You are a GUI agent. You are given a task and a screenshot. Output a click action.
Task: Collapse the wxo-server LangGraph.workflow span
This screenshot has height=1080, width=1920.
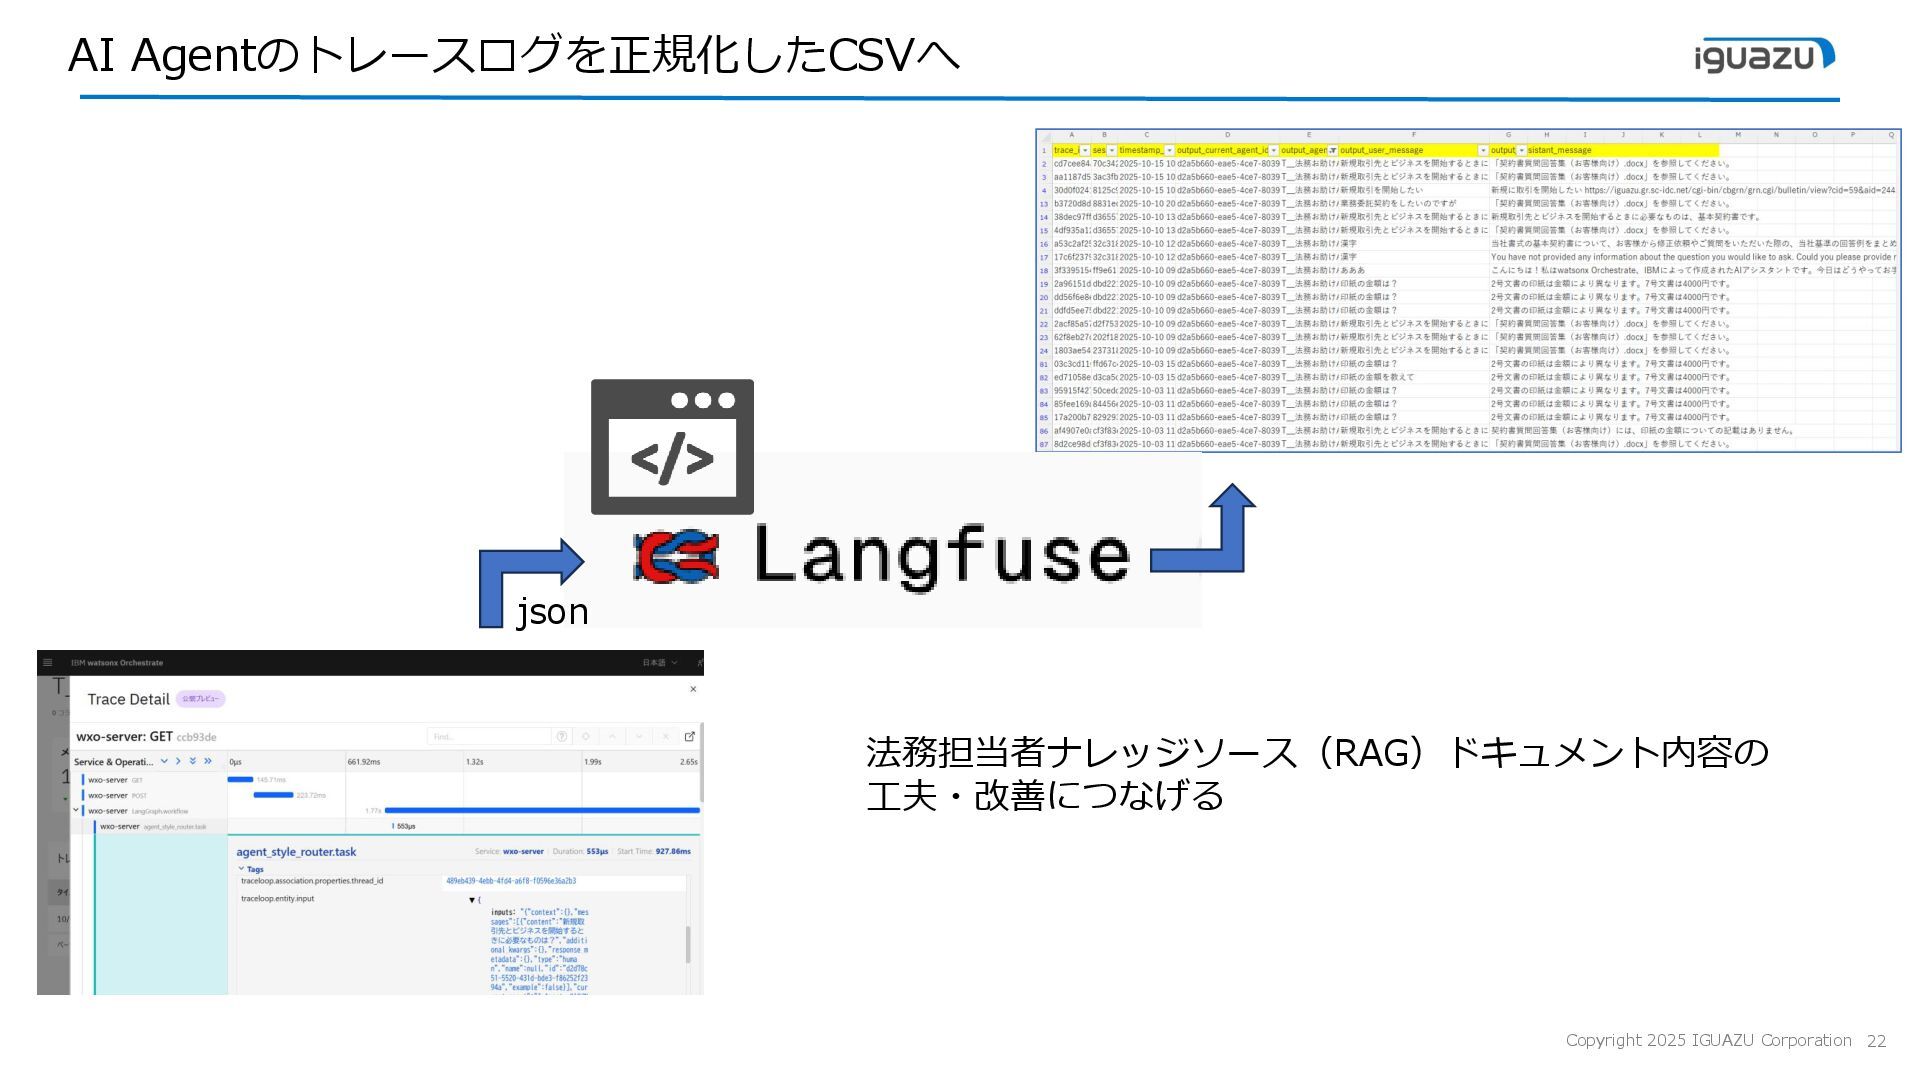[x=76, y=810]
